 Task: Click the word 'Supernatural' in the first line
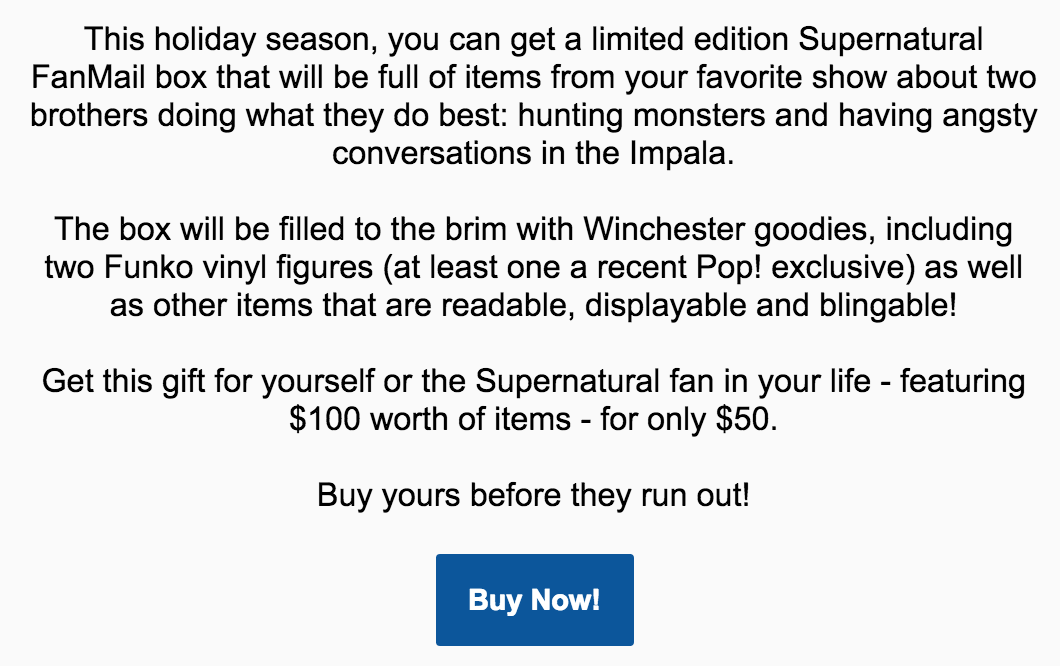click(x=890, y=39)
